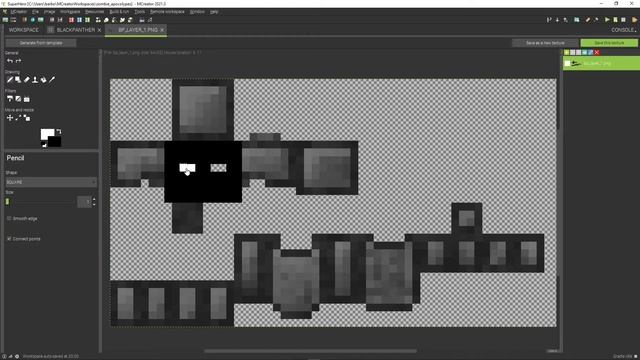Open the CONSOLE tab
Viewport: 640px width, 360px height.
click(623, 30)
